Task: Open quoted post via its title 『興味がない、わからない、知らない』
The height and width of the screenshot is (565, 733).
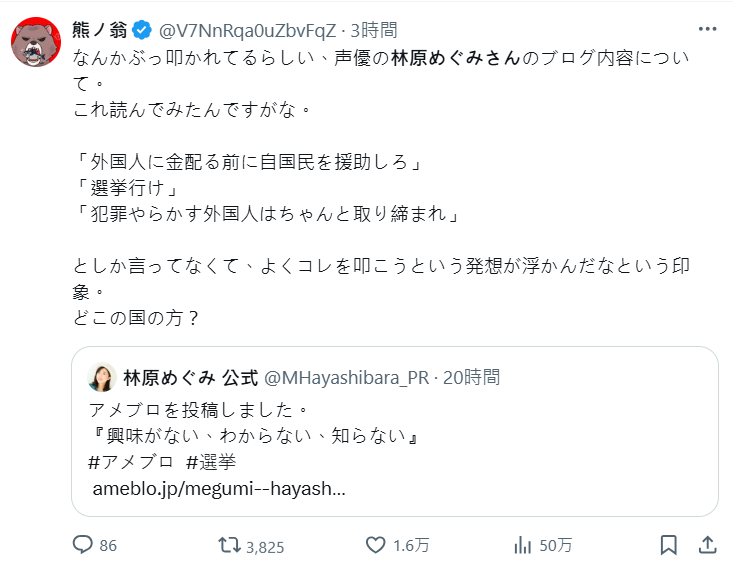Action: click(252, 436)
